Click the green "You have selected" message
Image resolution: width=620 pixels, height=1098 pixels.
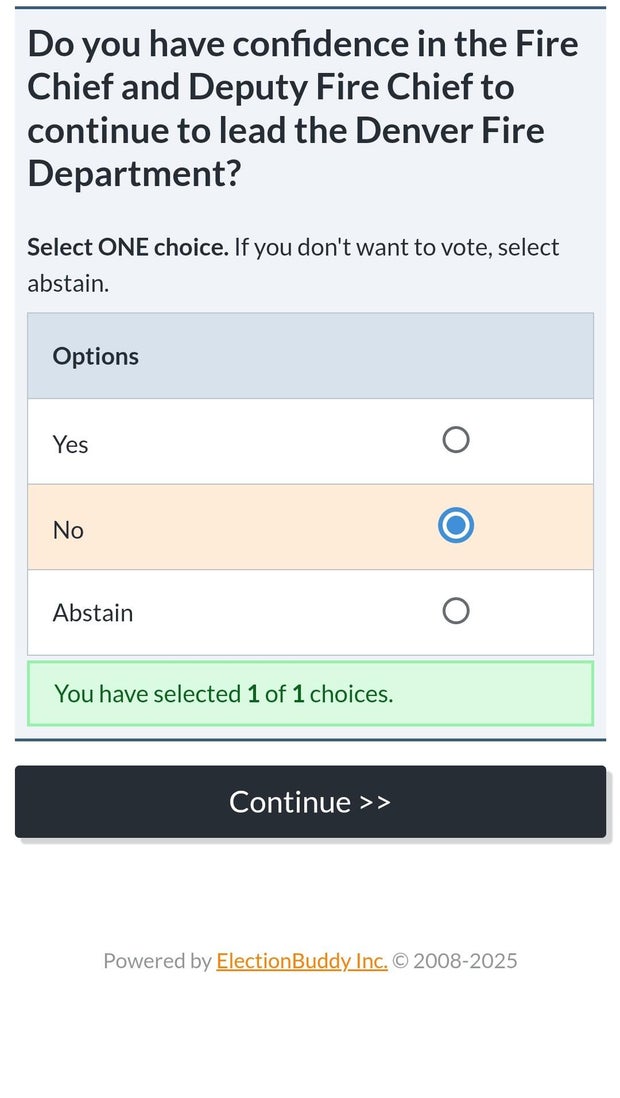click(223, 693)
